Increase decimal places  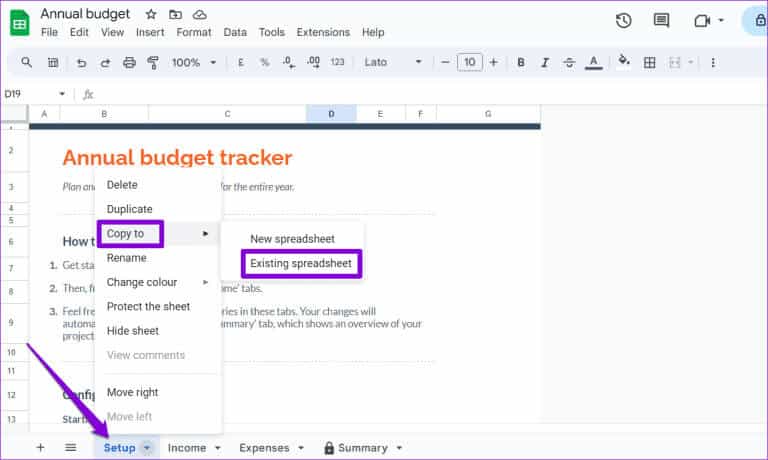(x=313, y=63)
